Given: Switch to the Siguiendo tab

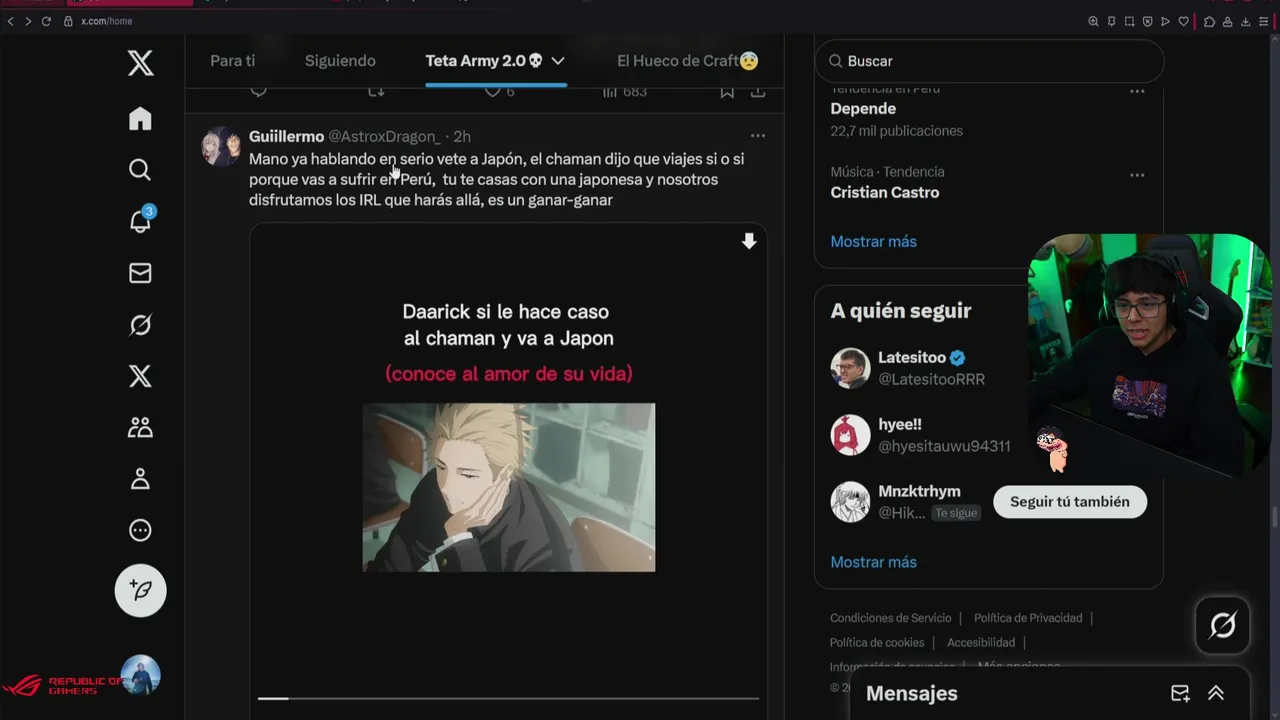Looking at the screenshot, I should (x=340, y=61).
